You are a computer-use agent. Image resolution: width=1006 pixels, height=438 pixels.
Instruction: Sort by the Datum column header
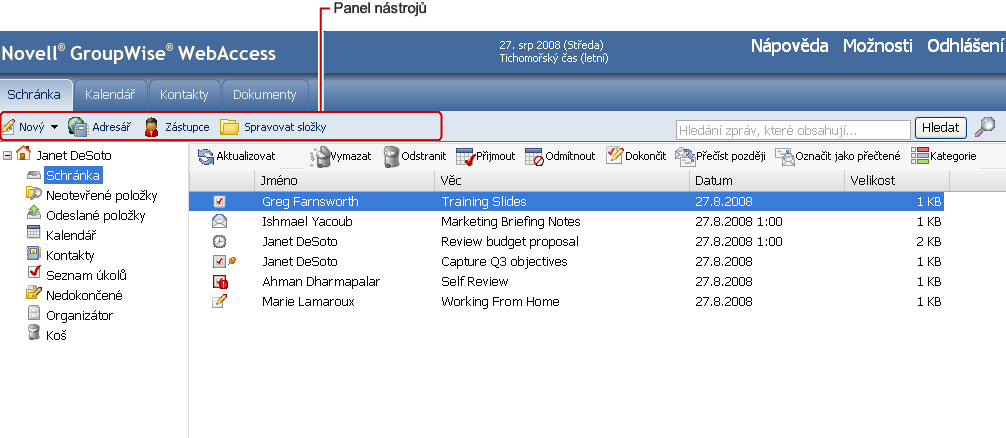click(767, 181)
